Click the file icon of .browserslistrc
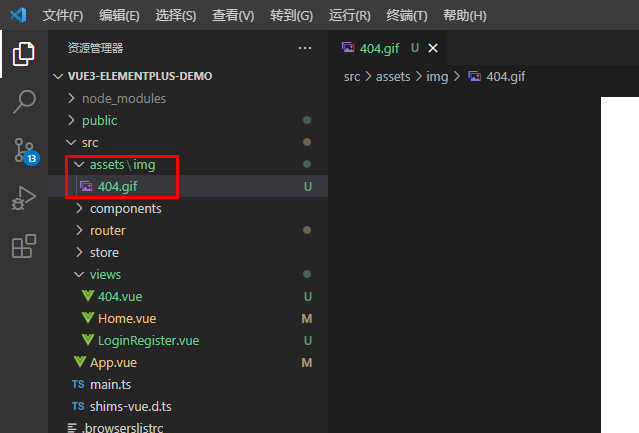The height and width of the screenshot is (433, 639). (72, 428)
